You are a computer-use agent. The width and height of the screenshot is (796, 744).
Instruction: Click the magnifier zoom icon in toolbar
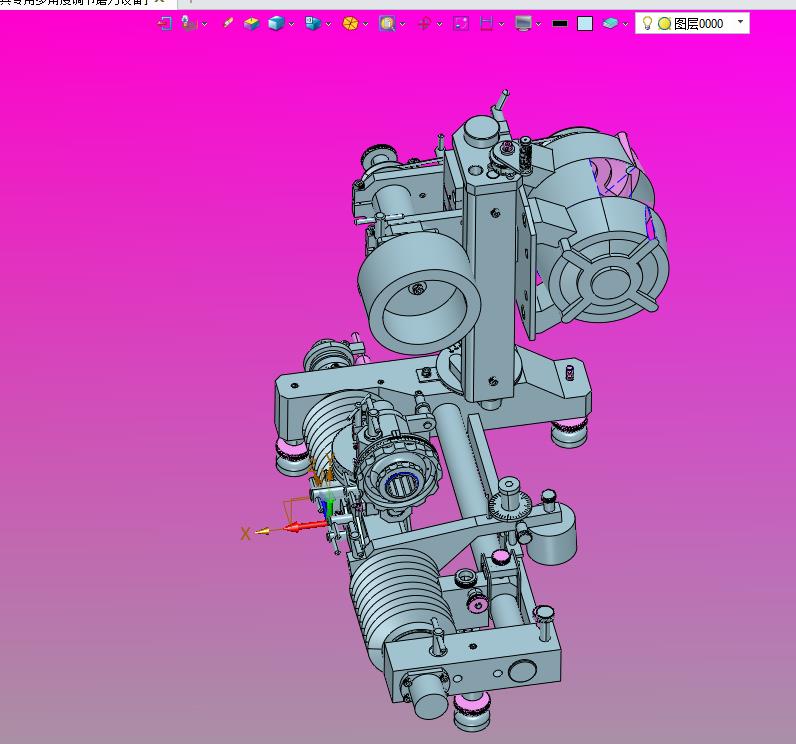386,23
